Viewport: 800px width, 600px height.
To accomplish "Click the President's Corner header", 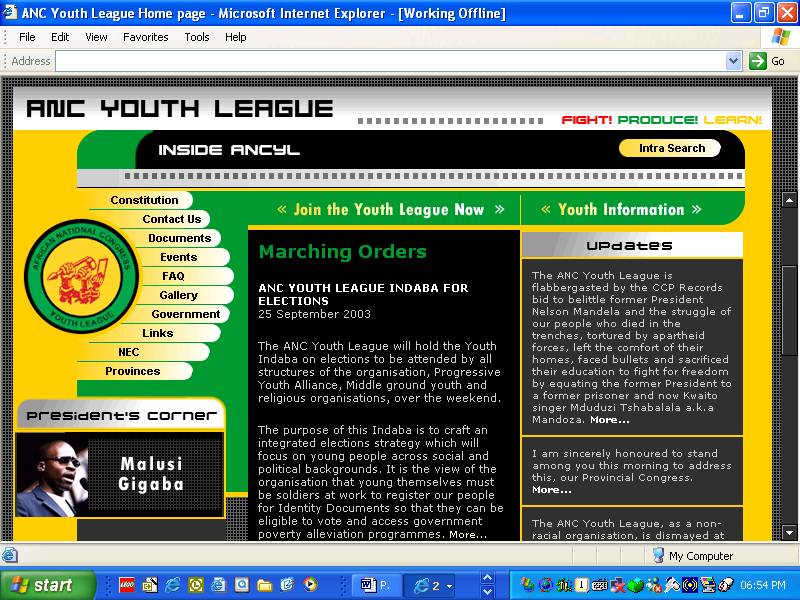I will [121, 416].
